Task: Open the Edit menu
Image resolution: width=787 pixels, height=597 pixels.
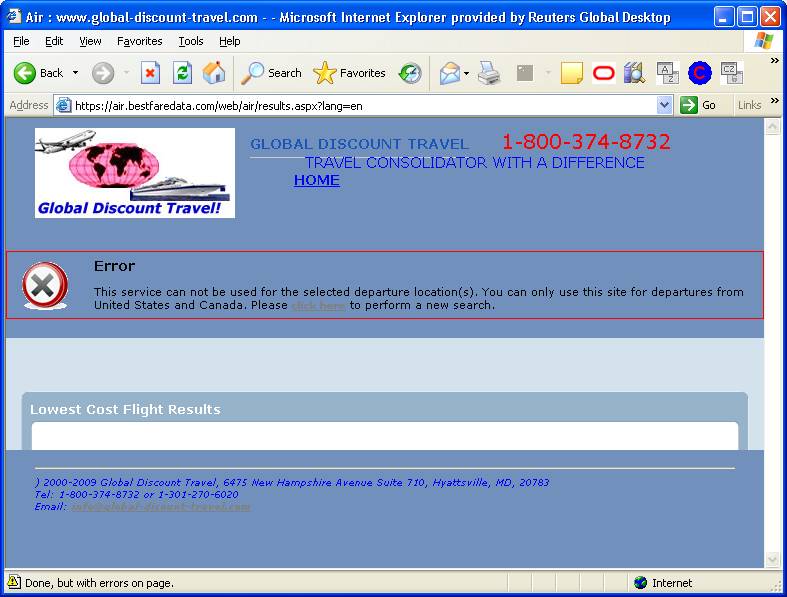Action: pos(54,41)
